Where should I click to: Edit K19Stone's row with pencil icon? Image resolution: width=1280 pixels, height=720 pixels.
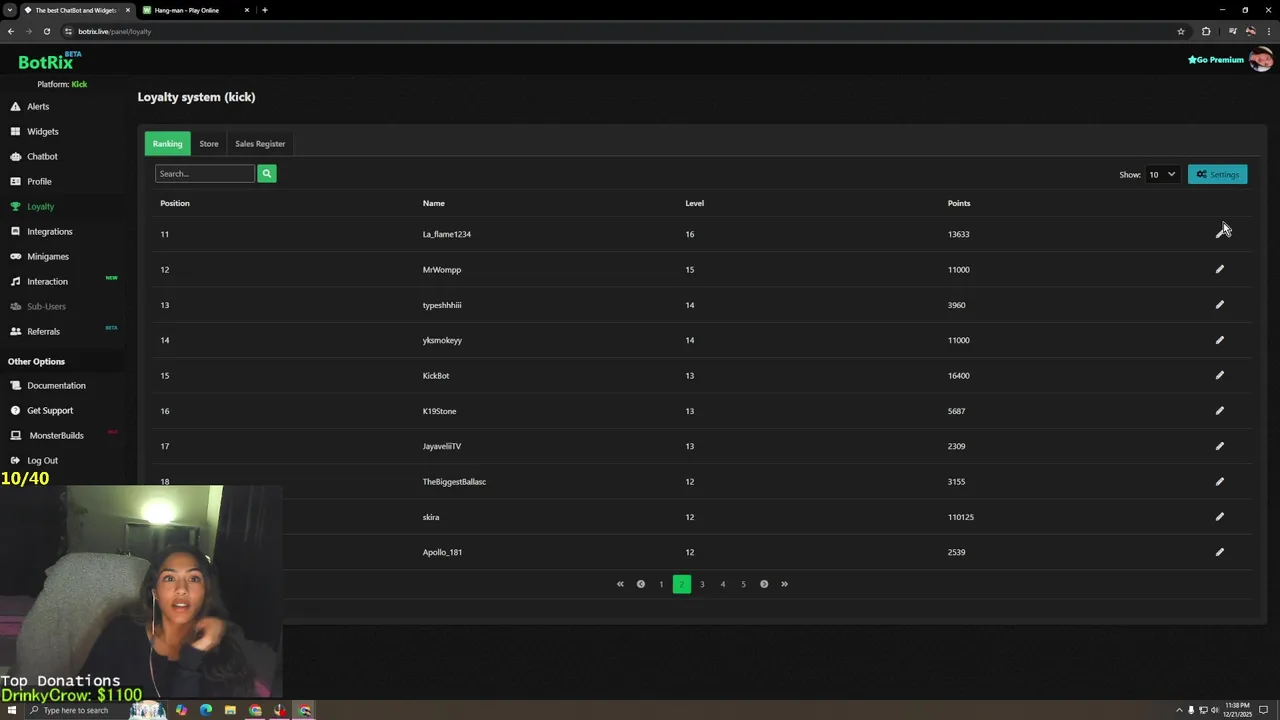click(1219, 411)
